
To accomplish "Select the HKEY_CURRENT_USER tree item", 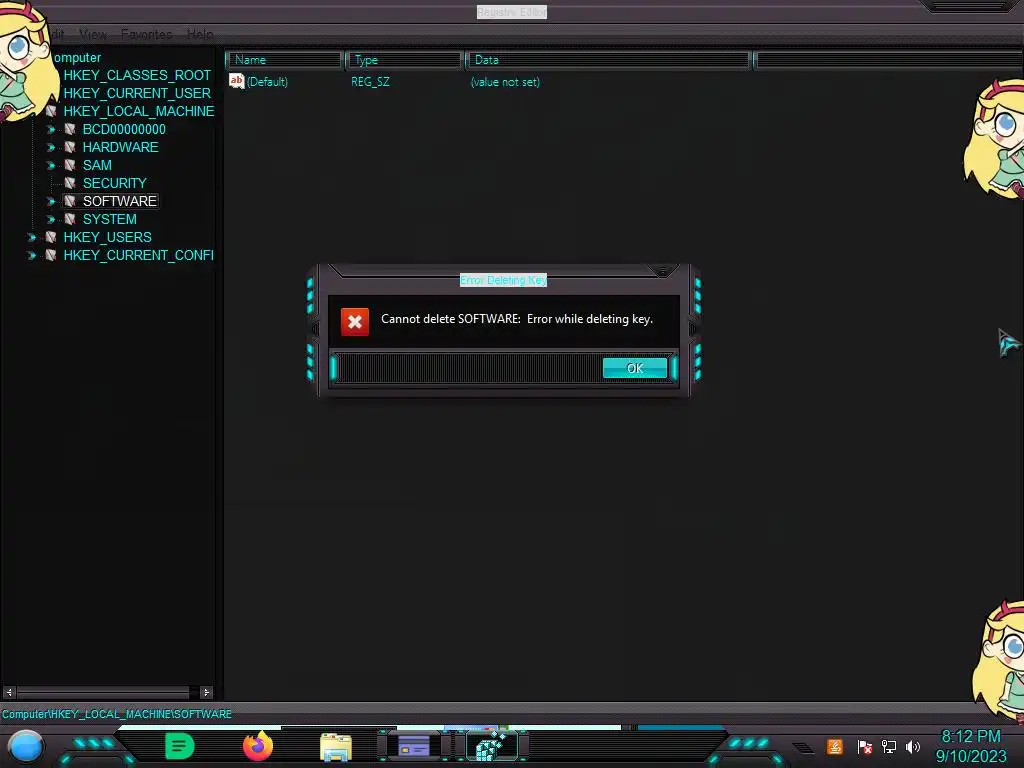I will pyautogui.click(x=137, y=93).
